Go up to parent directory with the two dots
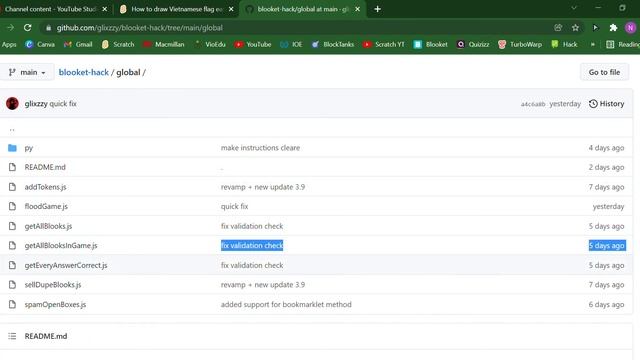This screenshot has height=360, width=640. point(12,129)
